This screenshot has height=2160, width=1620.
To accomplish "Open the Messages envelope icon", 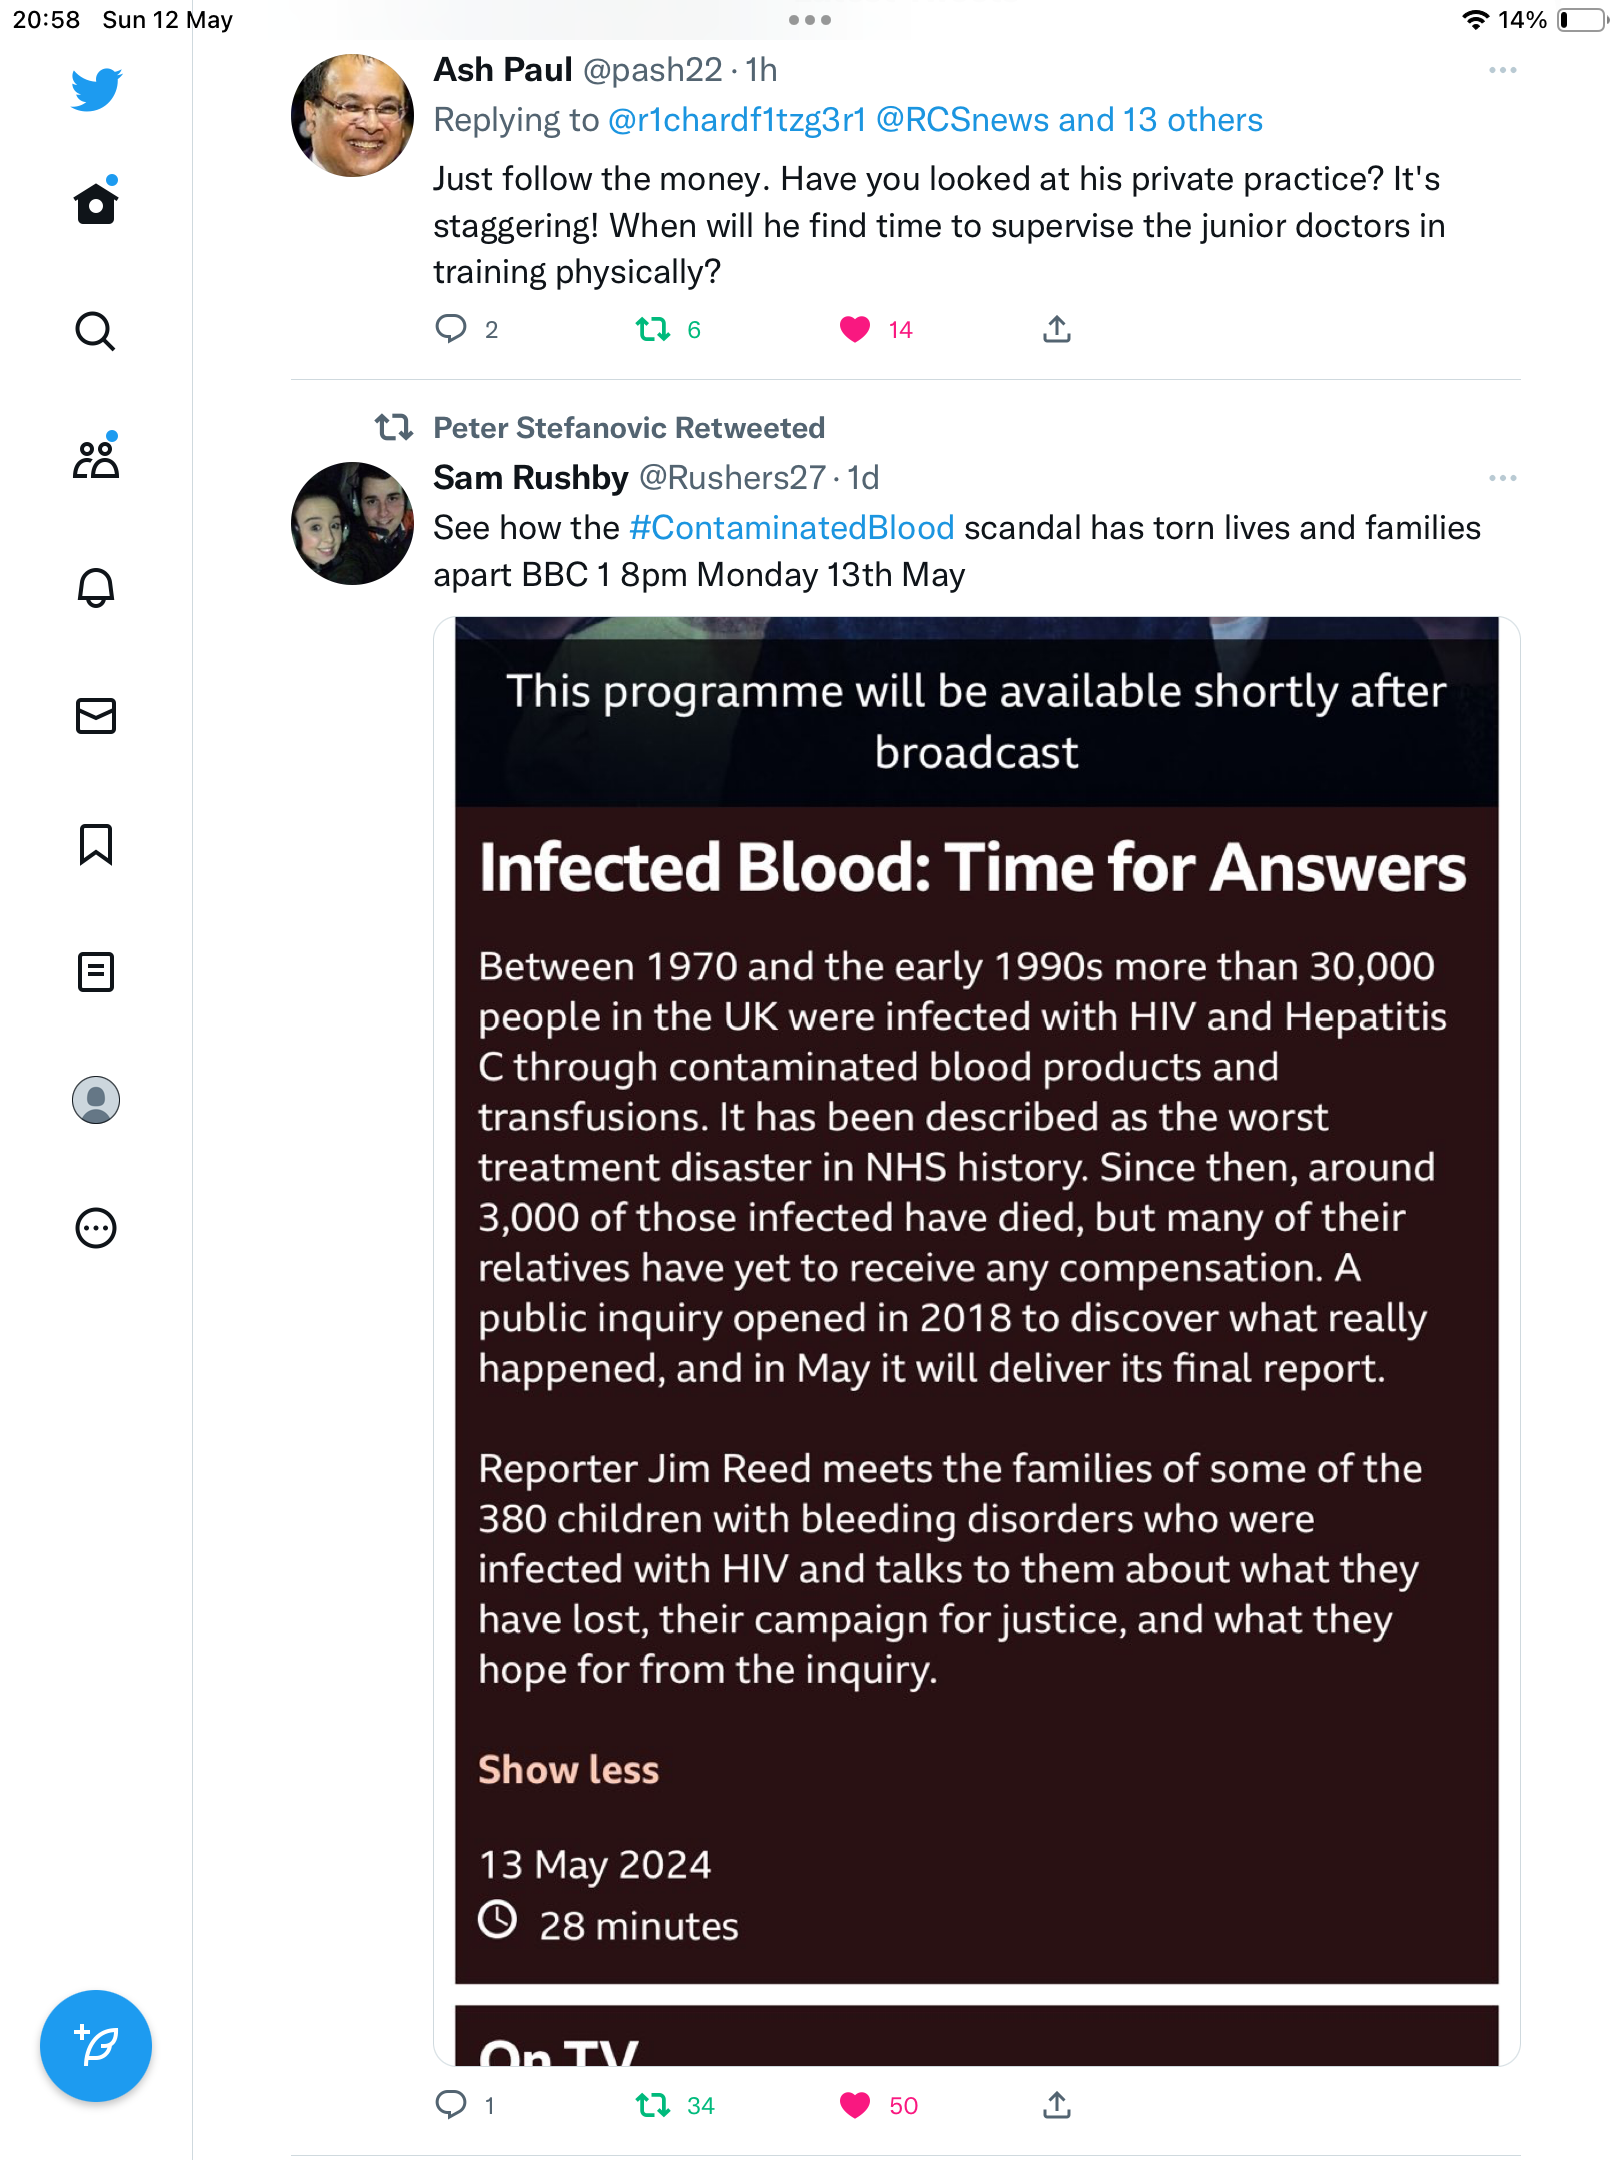I will pos(96,716).
